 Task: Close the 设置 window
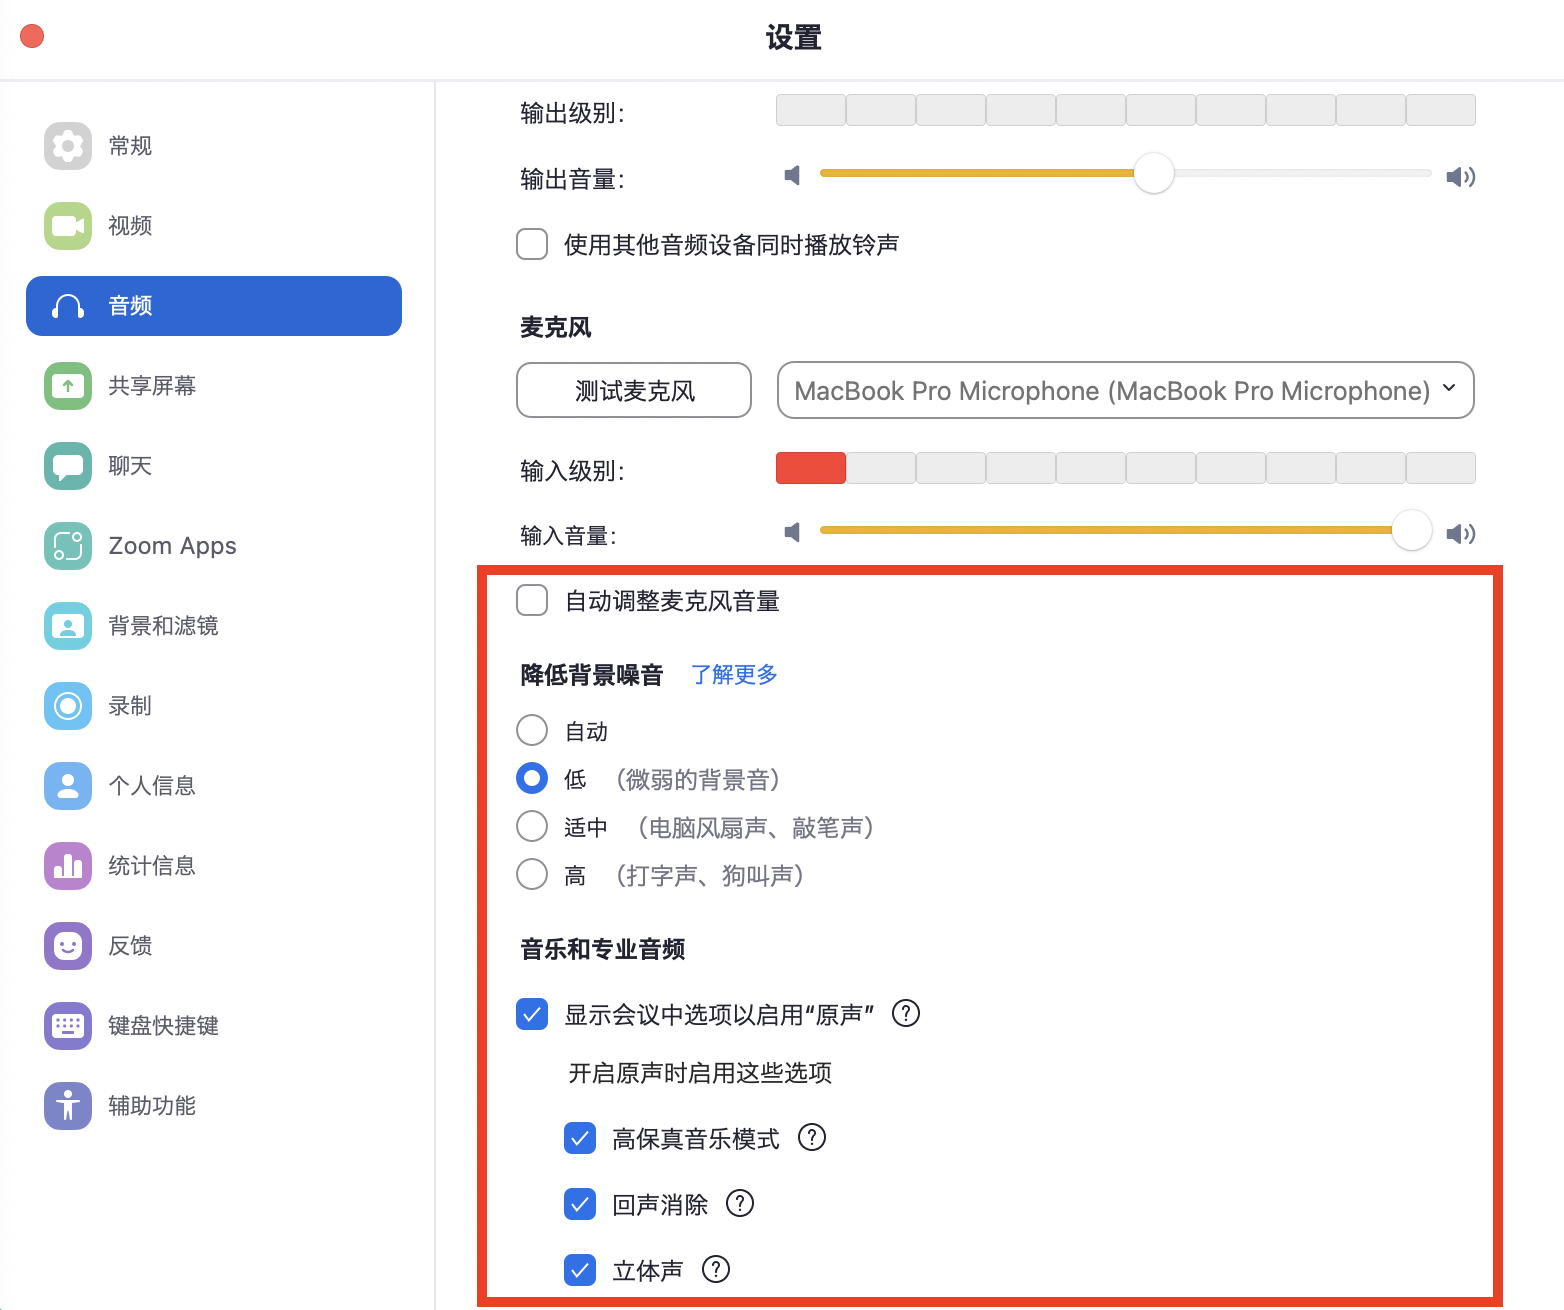(x=32, y=36)
